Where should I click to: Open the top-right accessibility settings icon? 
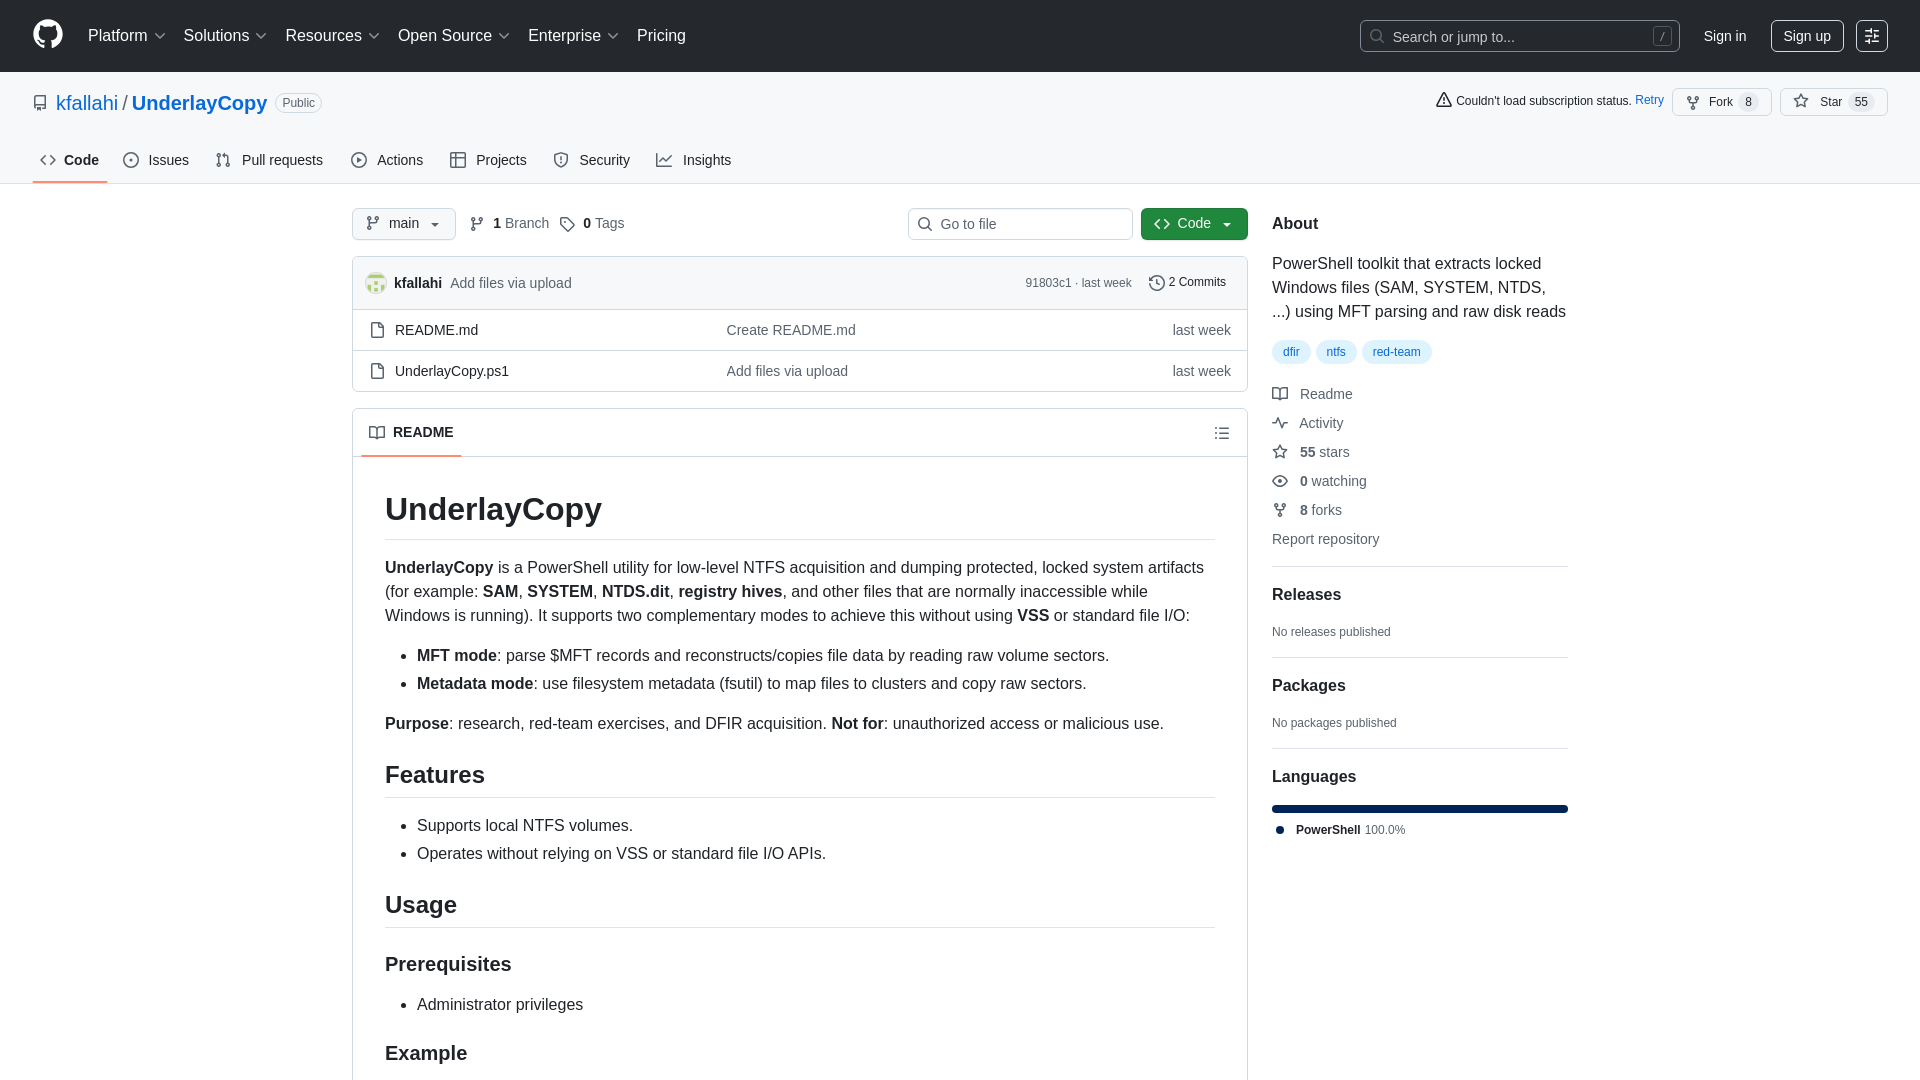pos(1871,36)
